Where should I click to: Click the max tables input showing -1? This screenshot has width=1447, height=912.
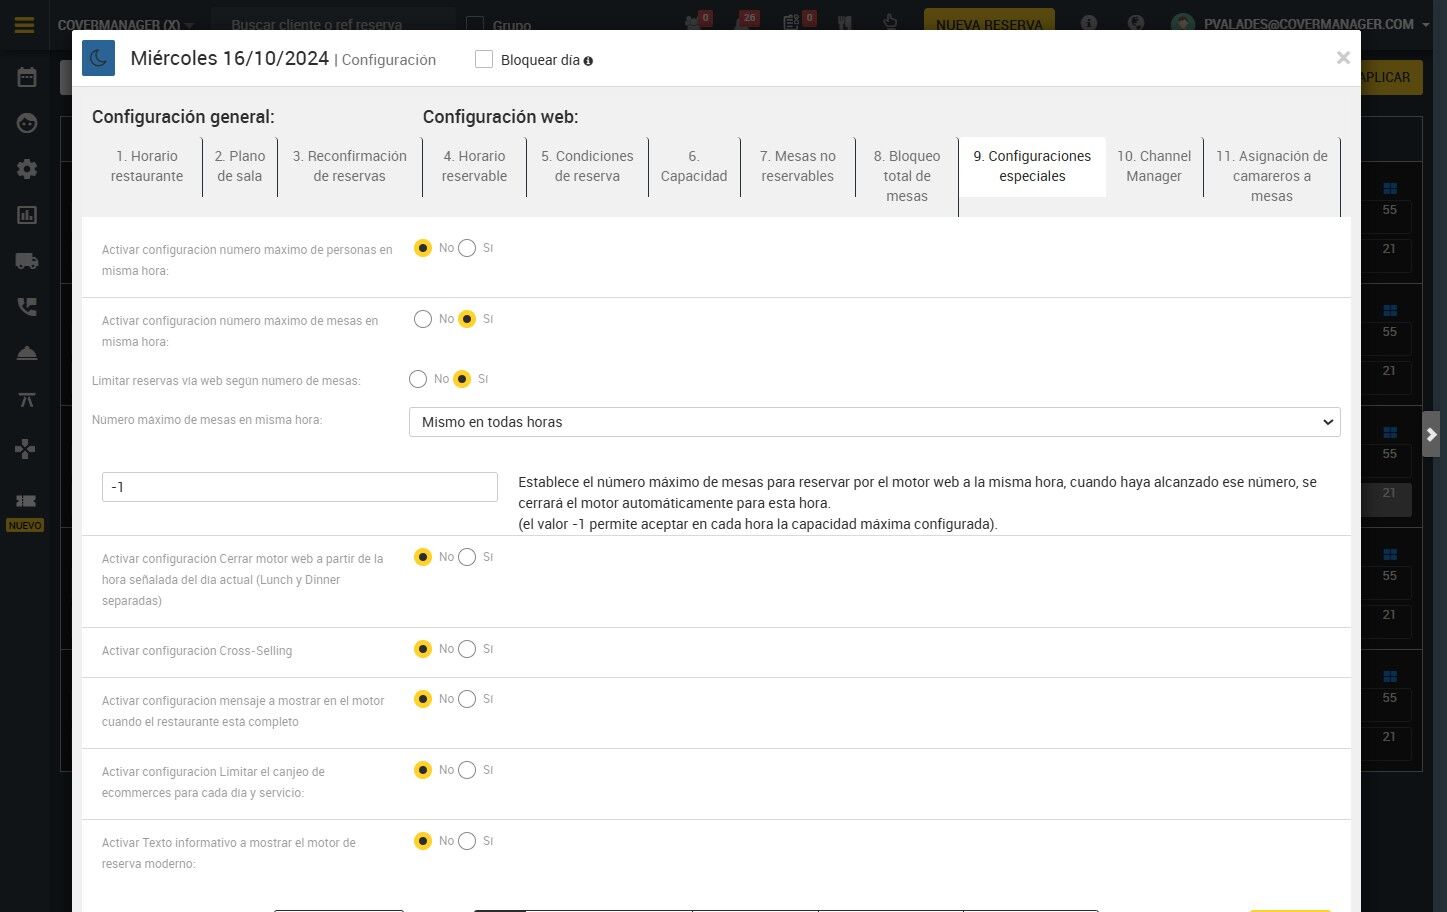point(300,487)
